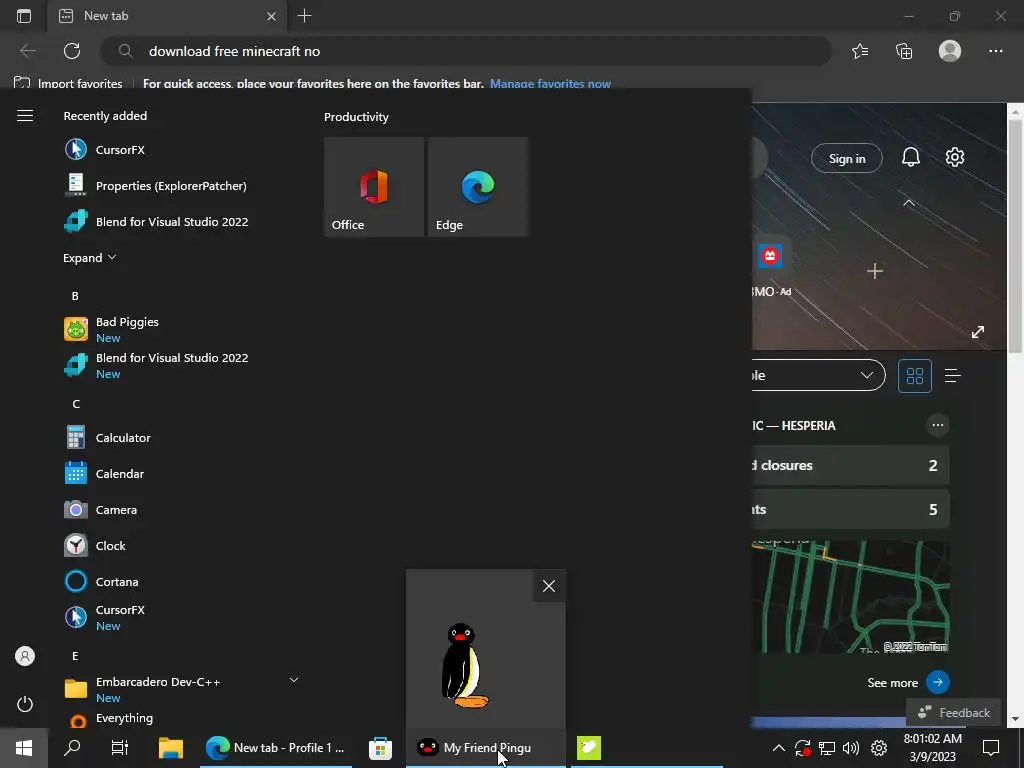The height and width of the screenshot is (768, 1024).
Task: Switch to Edge New tab taskbar button
Action: pos(276,748)
